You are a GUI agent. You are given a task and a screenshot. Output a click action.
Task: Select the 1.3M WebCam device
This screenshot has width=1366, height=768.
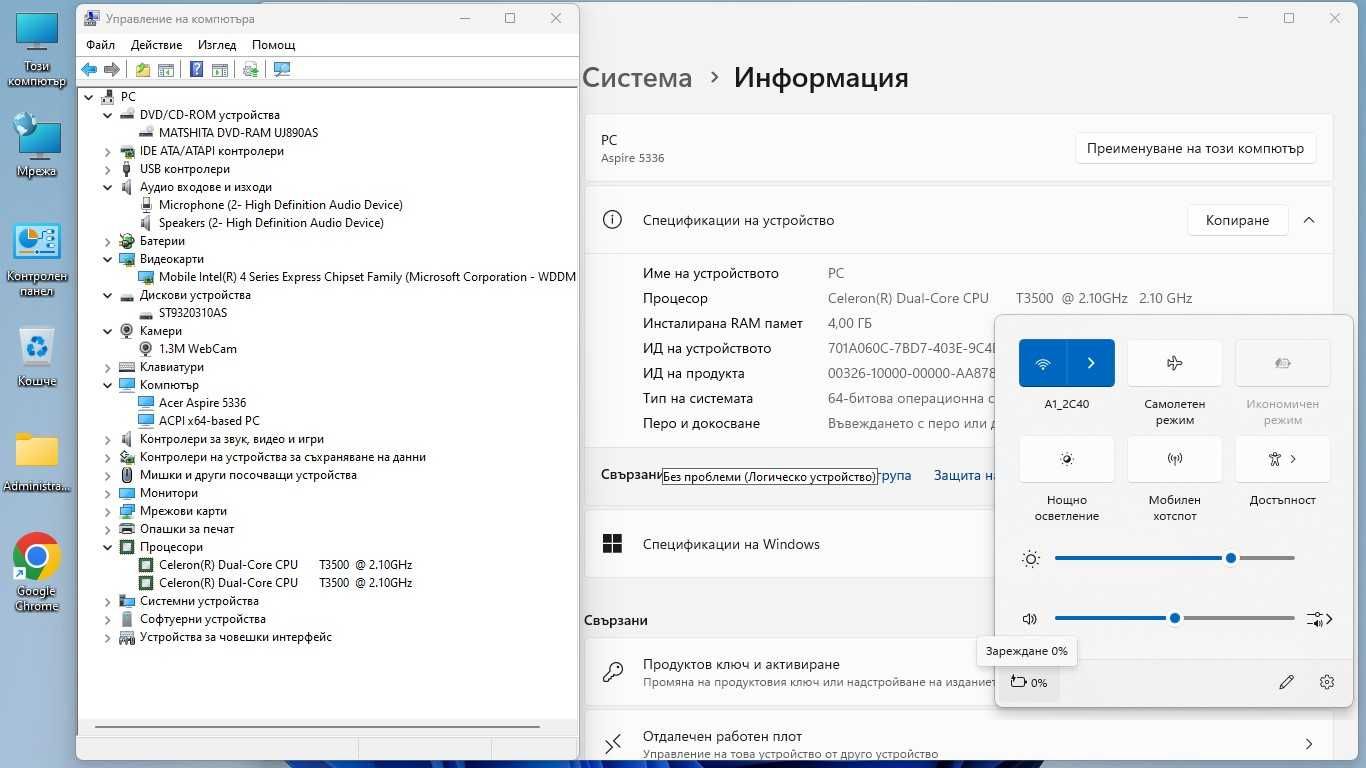pyautogui.click(x=198, y=349)
